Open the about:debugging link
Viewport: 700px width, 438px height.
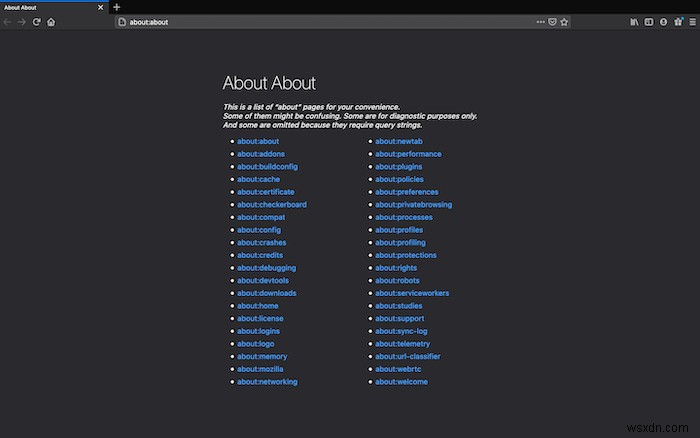coord(267,268)
